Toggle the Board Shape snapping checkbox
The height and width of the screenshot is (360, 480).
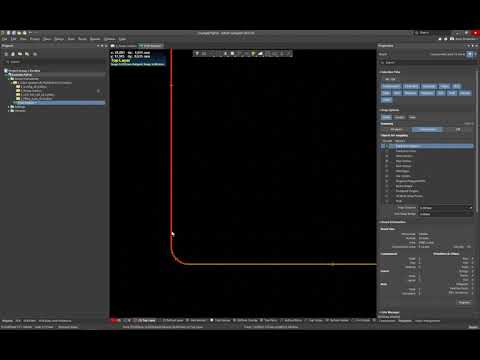point(387,186)
